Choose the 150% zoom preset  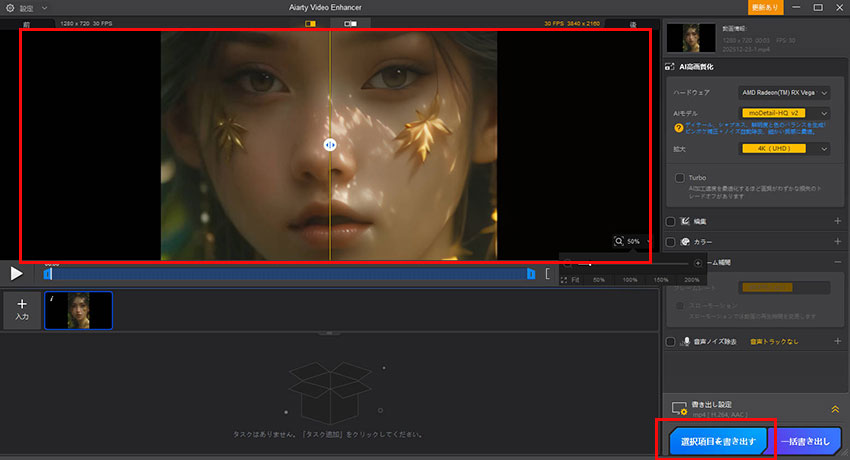pyautogui.click(x=660, y=280)
